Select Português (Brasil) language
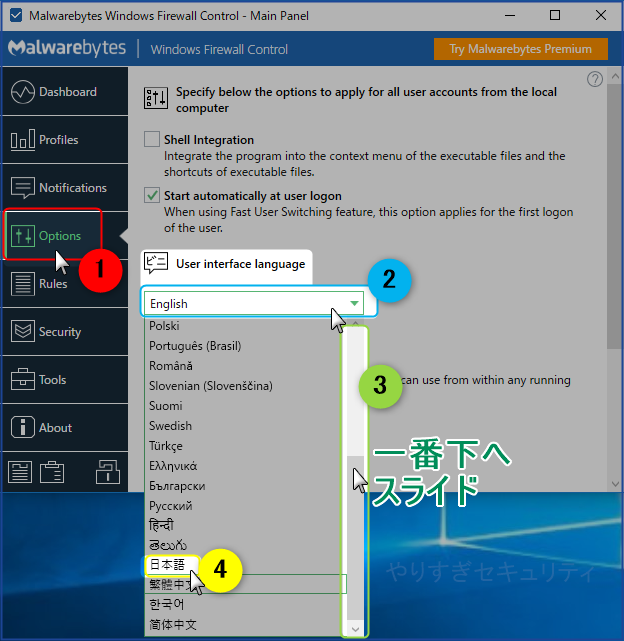The width and height of the screenshot is (624, 641). (x=243, y=346)
